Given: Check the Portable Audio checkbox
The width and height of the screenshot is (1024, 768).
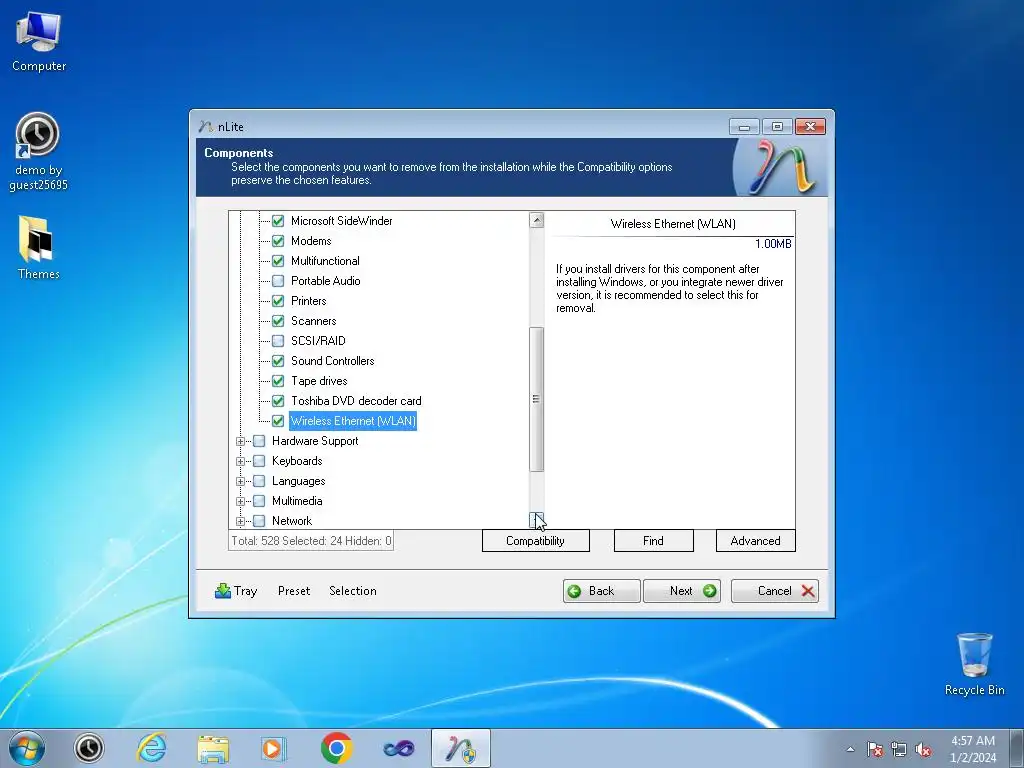Looking at the screenshot, I should click(278, 281).
